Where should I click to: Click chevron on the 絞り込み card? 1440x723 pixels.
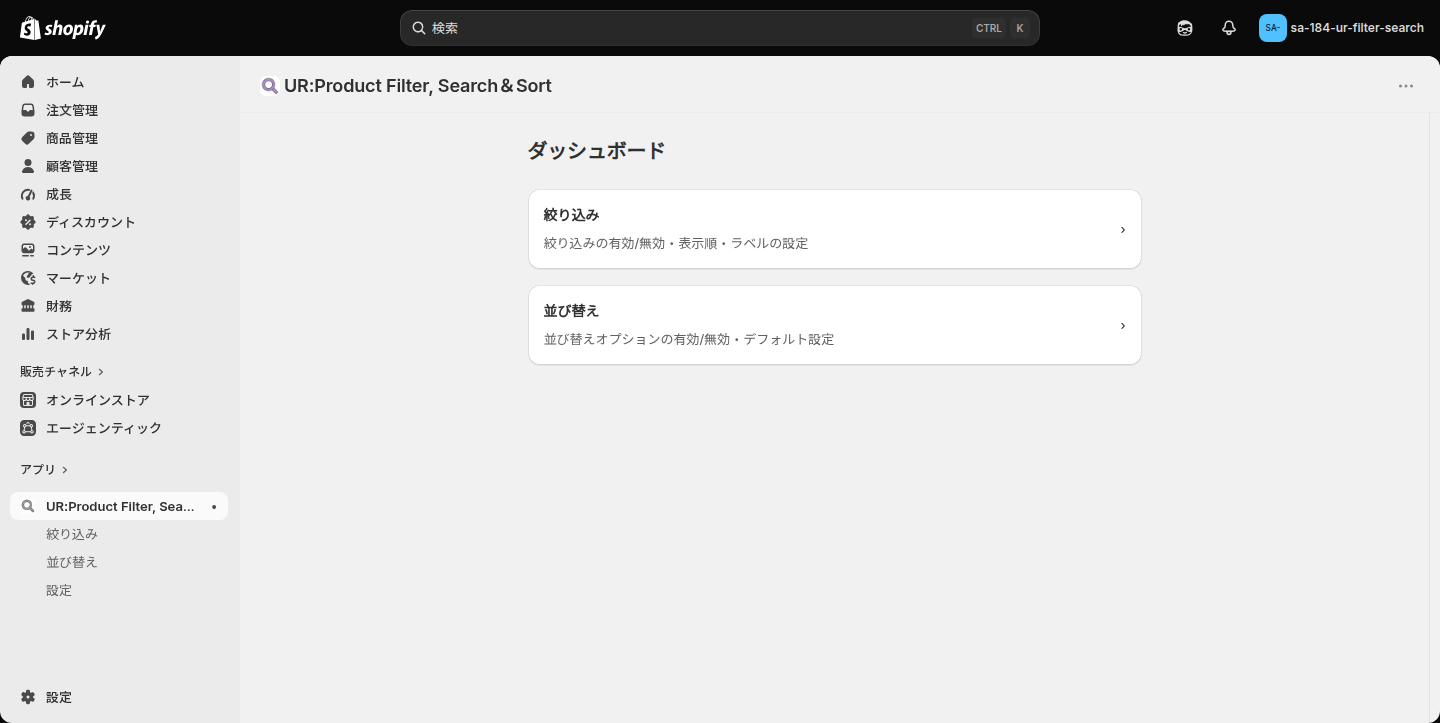coord(1123,230)
